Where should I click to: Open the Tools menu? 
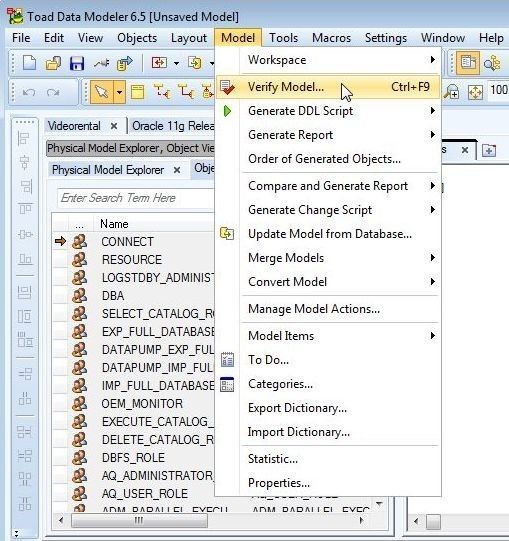[x=283, y=38]
